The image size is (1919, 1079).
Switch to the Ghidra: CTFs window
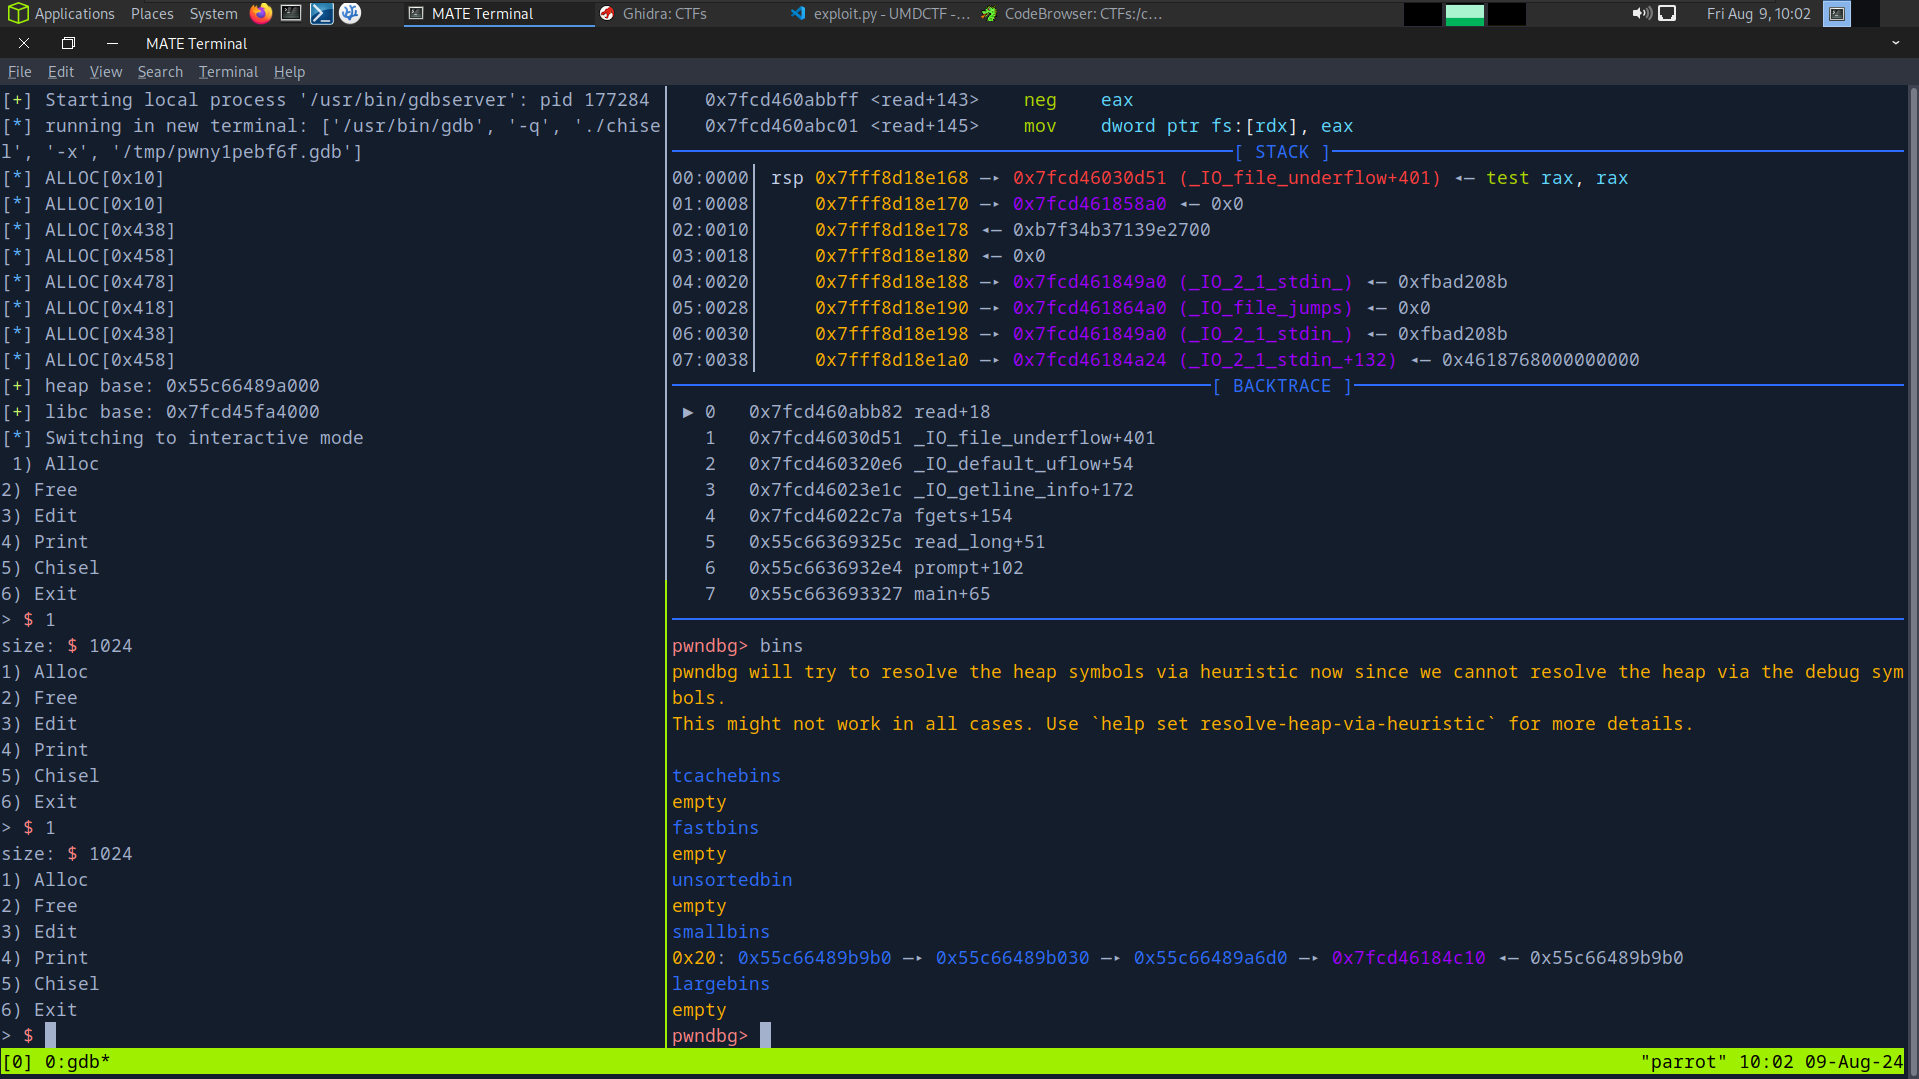653,14
